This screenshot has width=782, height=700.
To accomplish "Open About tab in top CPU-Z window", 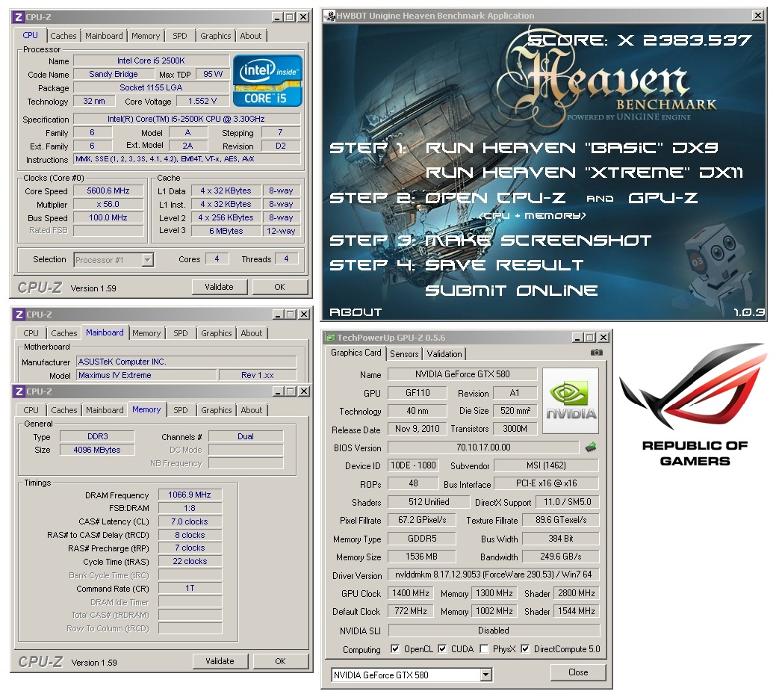I will coord(250,36).
